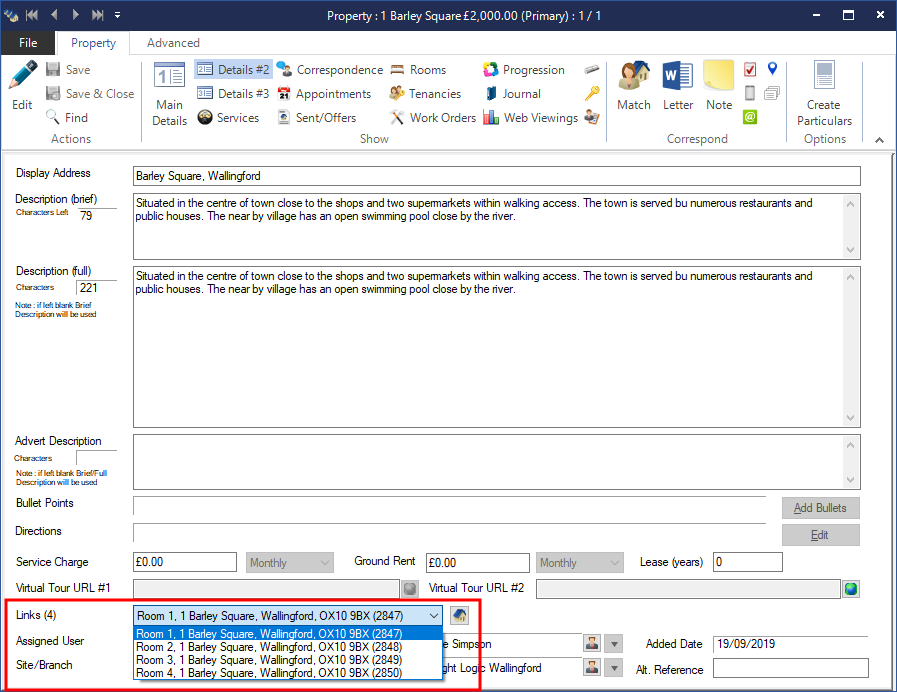
Task: Click the Display Address field
Action: [497, 176]
